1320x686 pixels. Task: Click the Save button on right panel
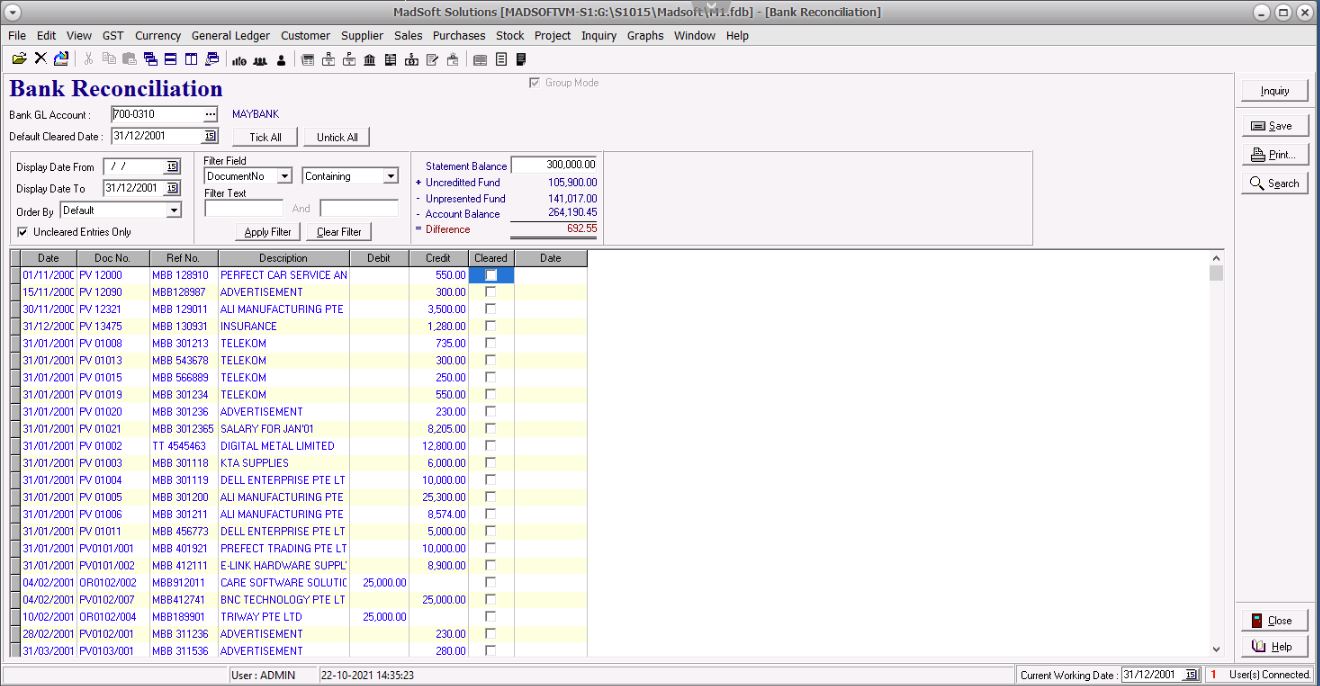coord(1274,126)
